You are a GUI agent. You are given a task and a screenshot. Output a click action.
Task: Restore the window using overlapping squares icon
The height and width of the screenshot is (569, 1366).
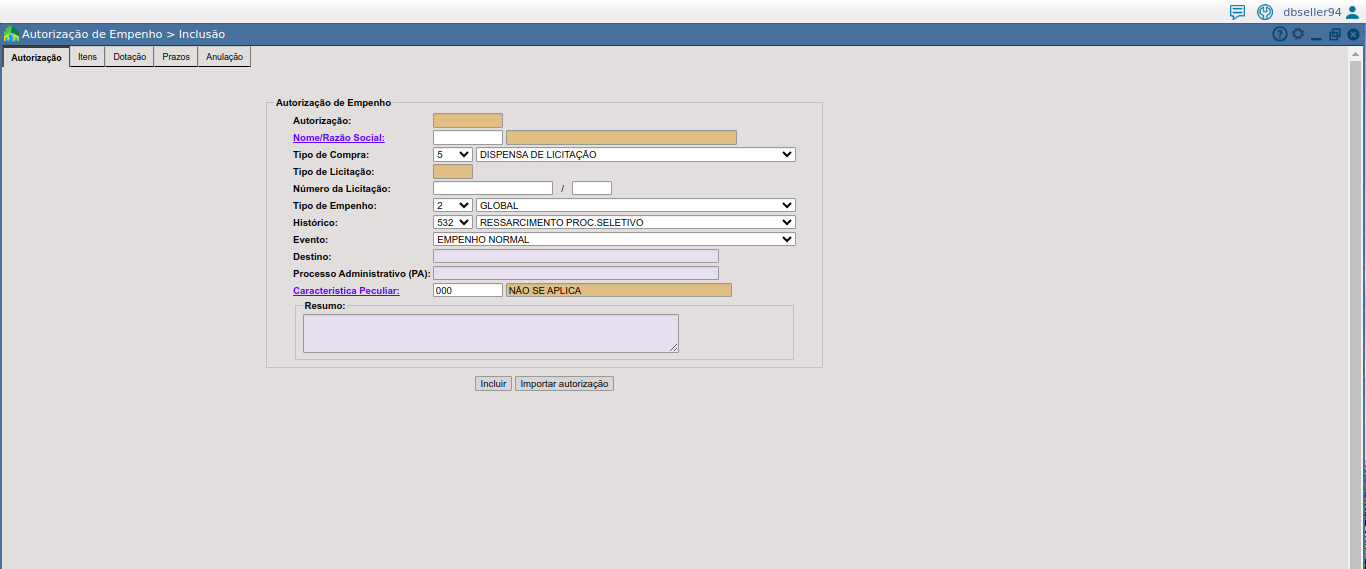point(1335,34)
